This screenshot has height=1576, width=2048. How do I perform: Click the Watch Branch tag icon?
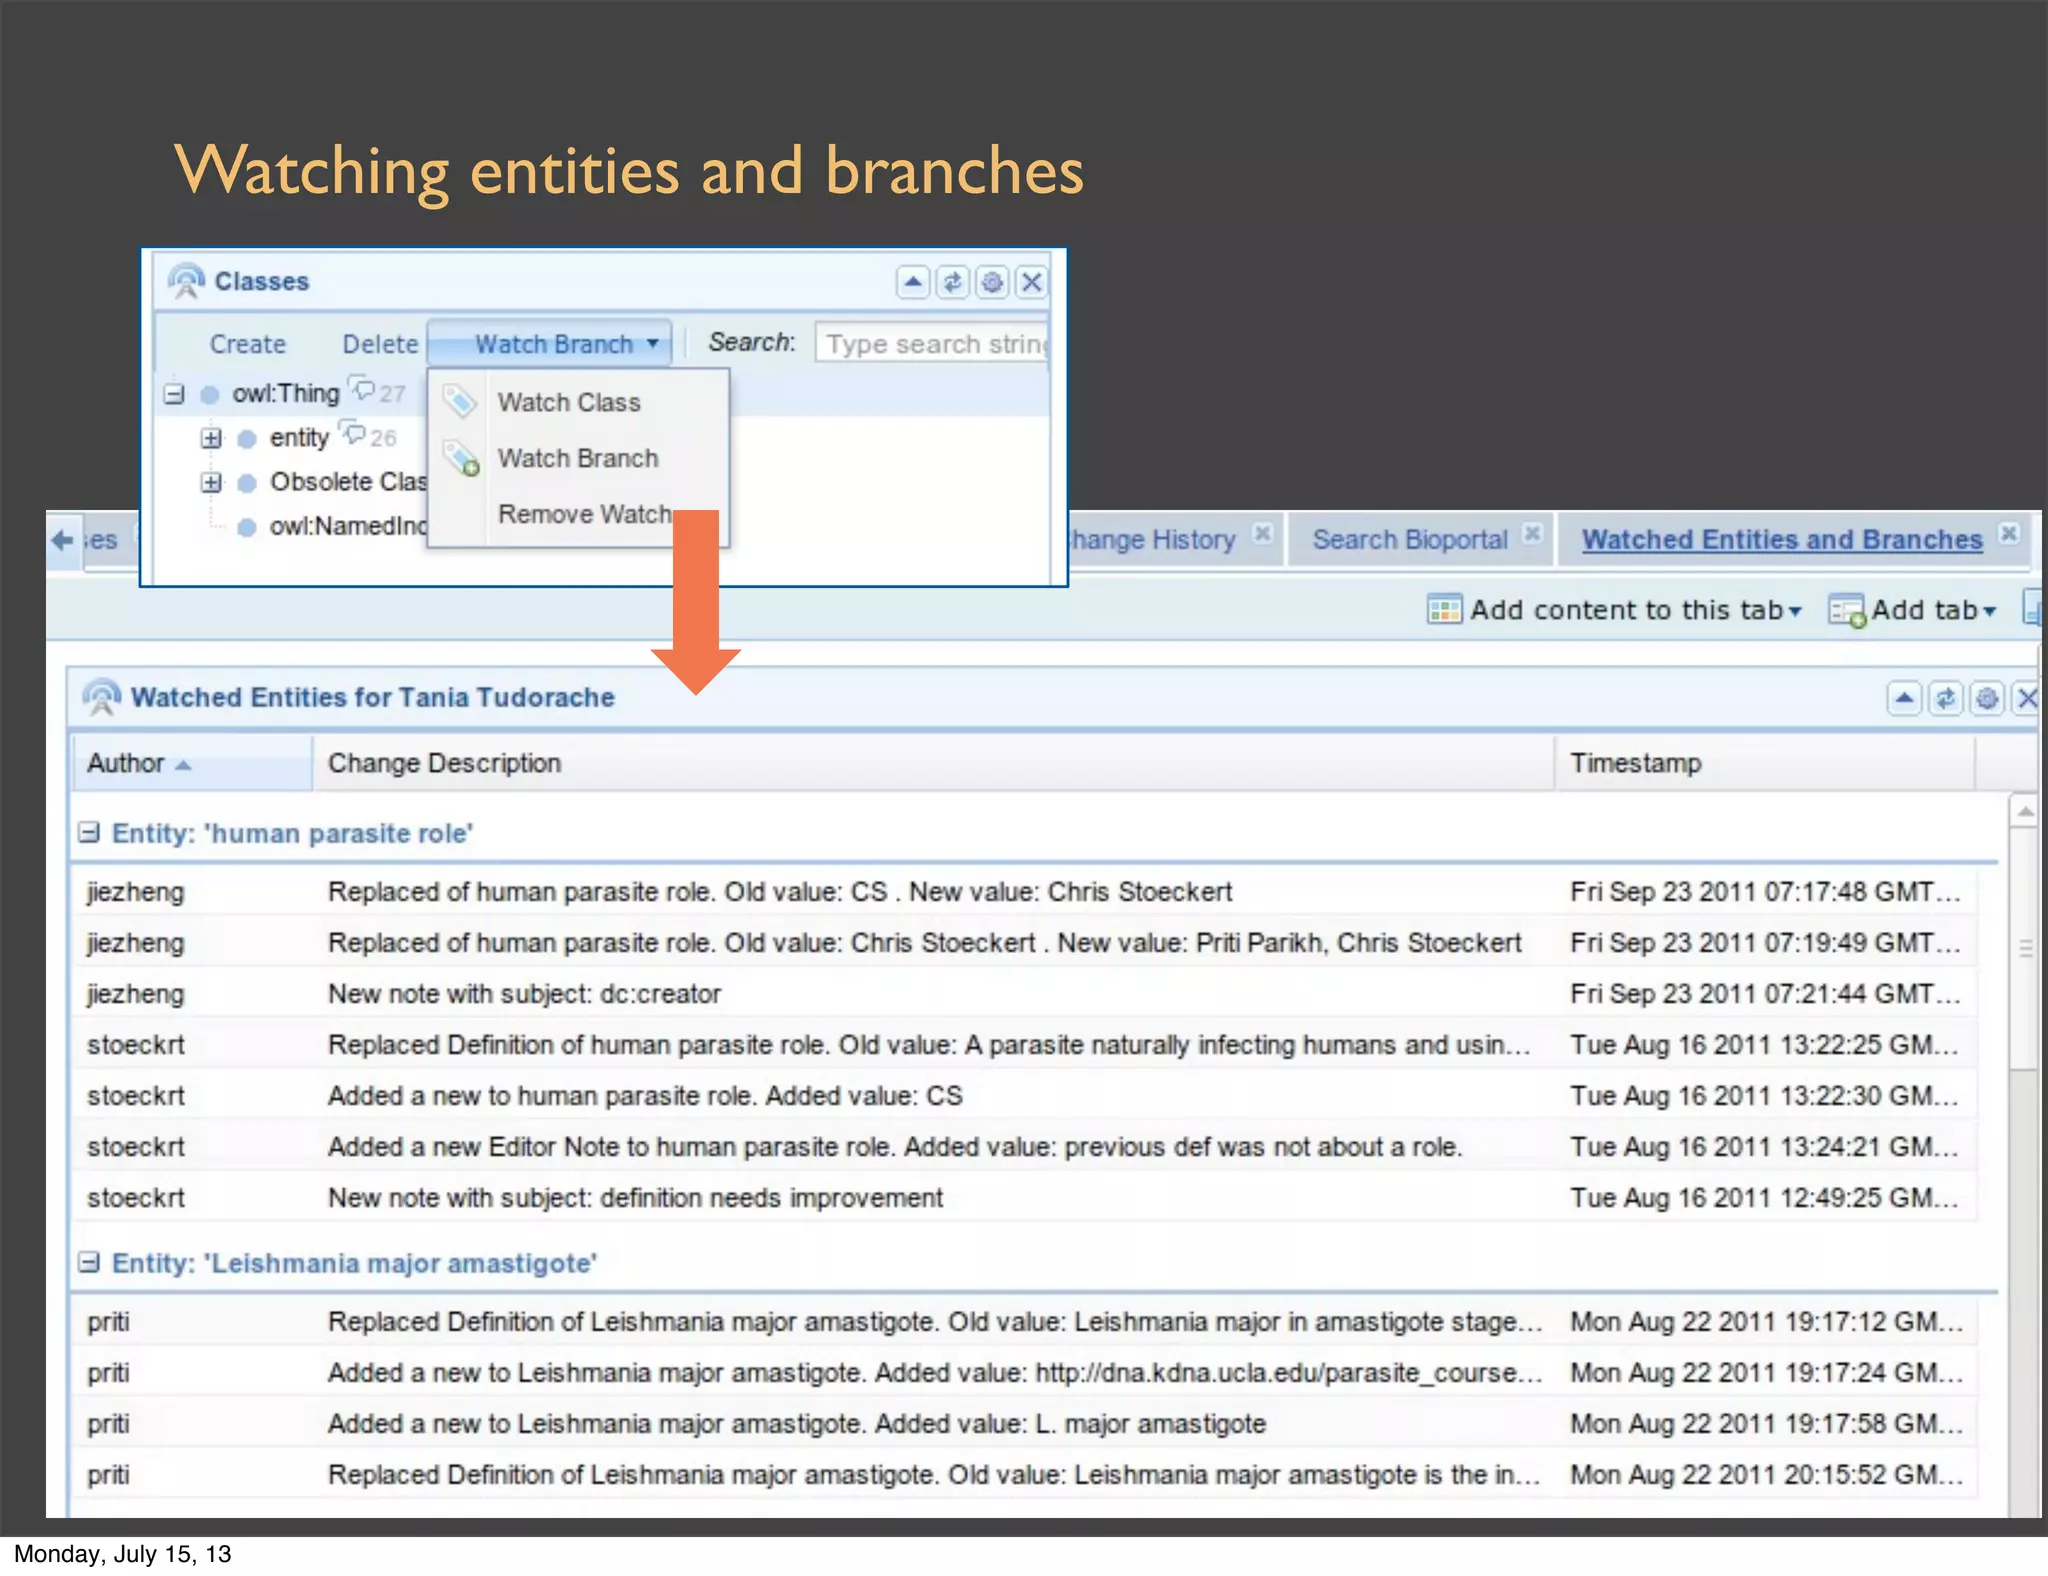pyautogui.click(x=462, y=459)
